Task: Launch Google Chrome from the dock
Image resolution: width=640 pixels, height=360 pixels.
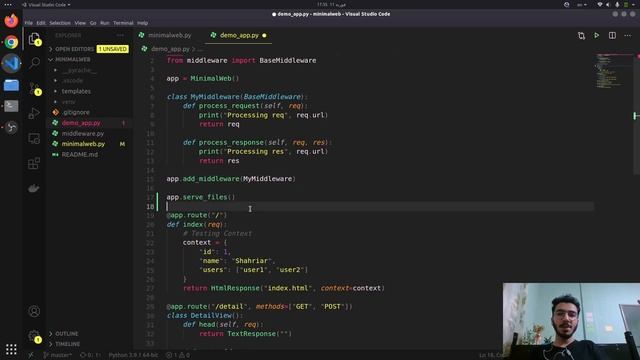Action: point(11,42)
